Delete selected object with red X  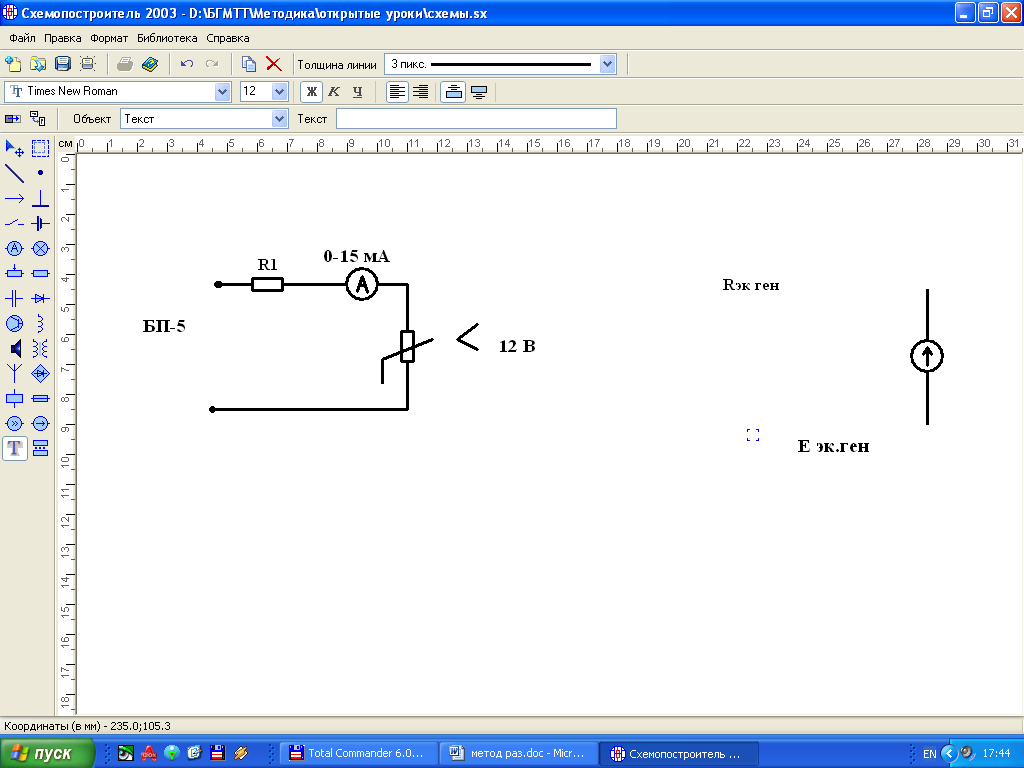tap(274, 64)
